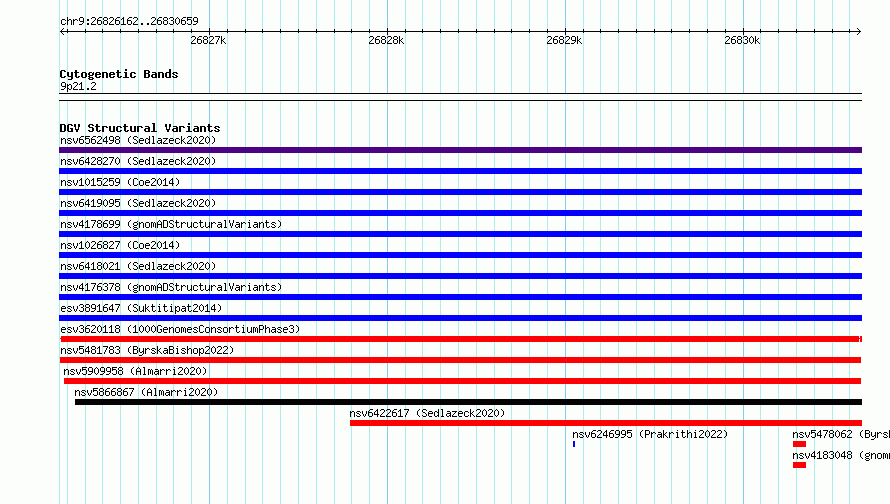890x504 pixels.
Task: Select the tiny blue nsv6246995 variant marker
Action: (x=574, y=444)
